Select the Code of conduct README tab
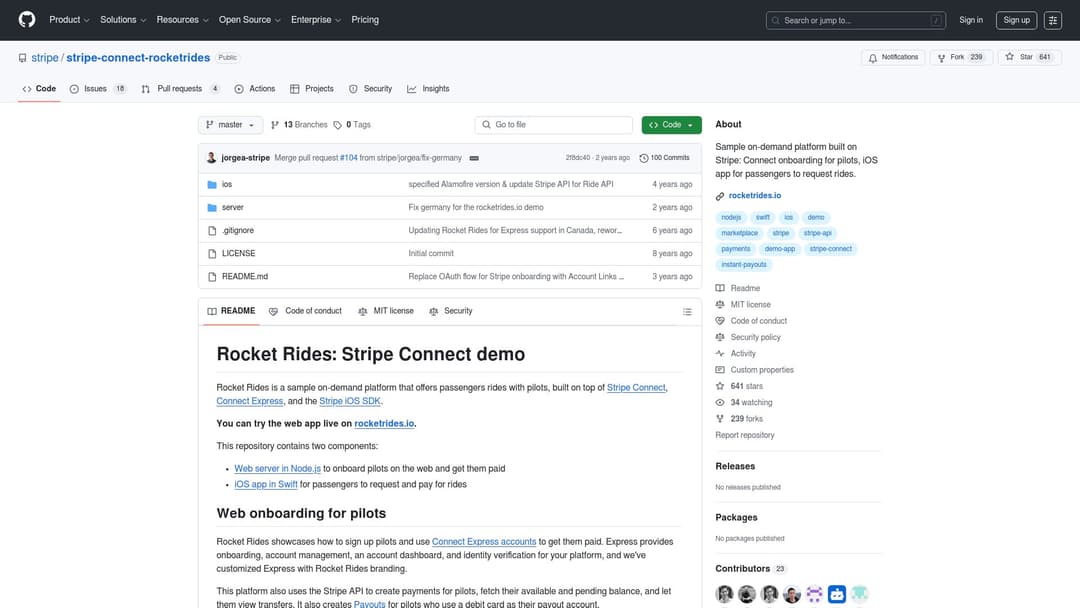The height and width of the screenshot is (608, 1080). [x=305, y=311]
